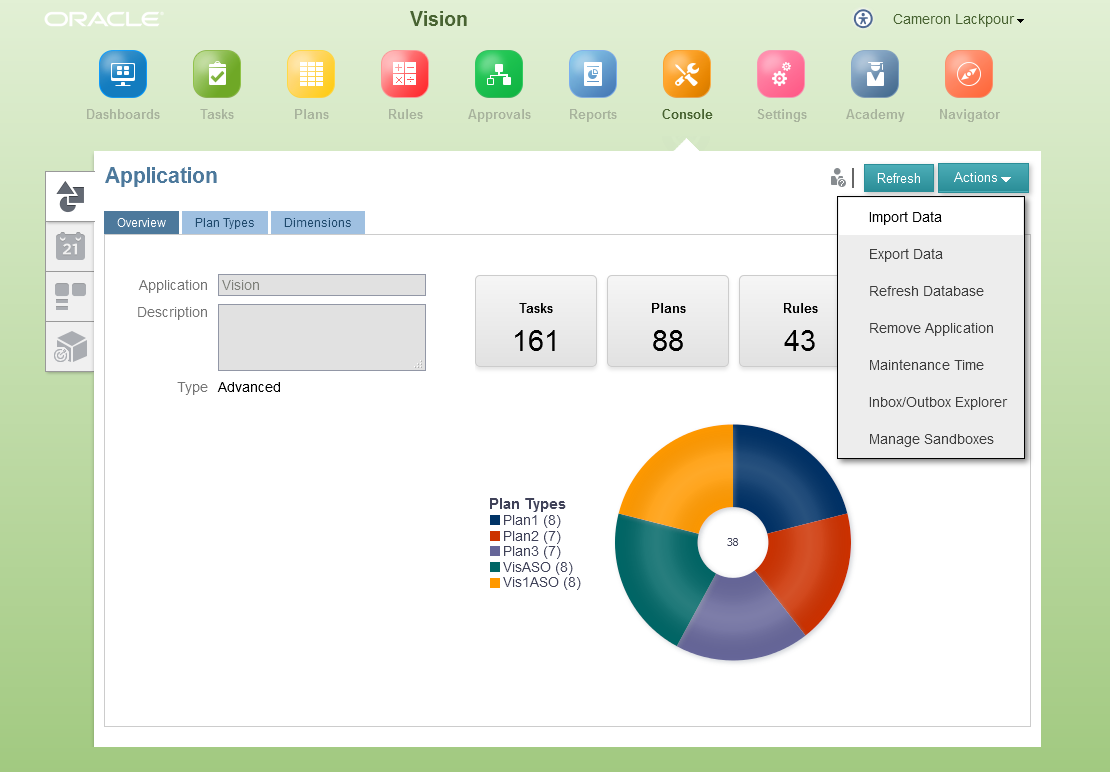Click the Plan1 (8) legend swatch

(x=495, y=520)
